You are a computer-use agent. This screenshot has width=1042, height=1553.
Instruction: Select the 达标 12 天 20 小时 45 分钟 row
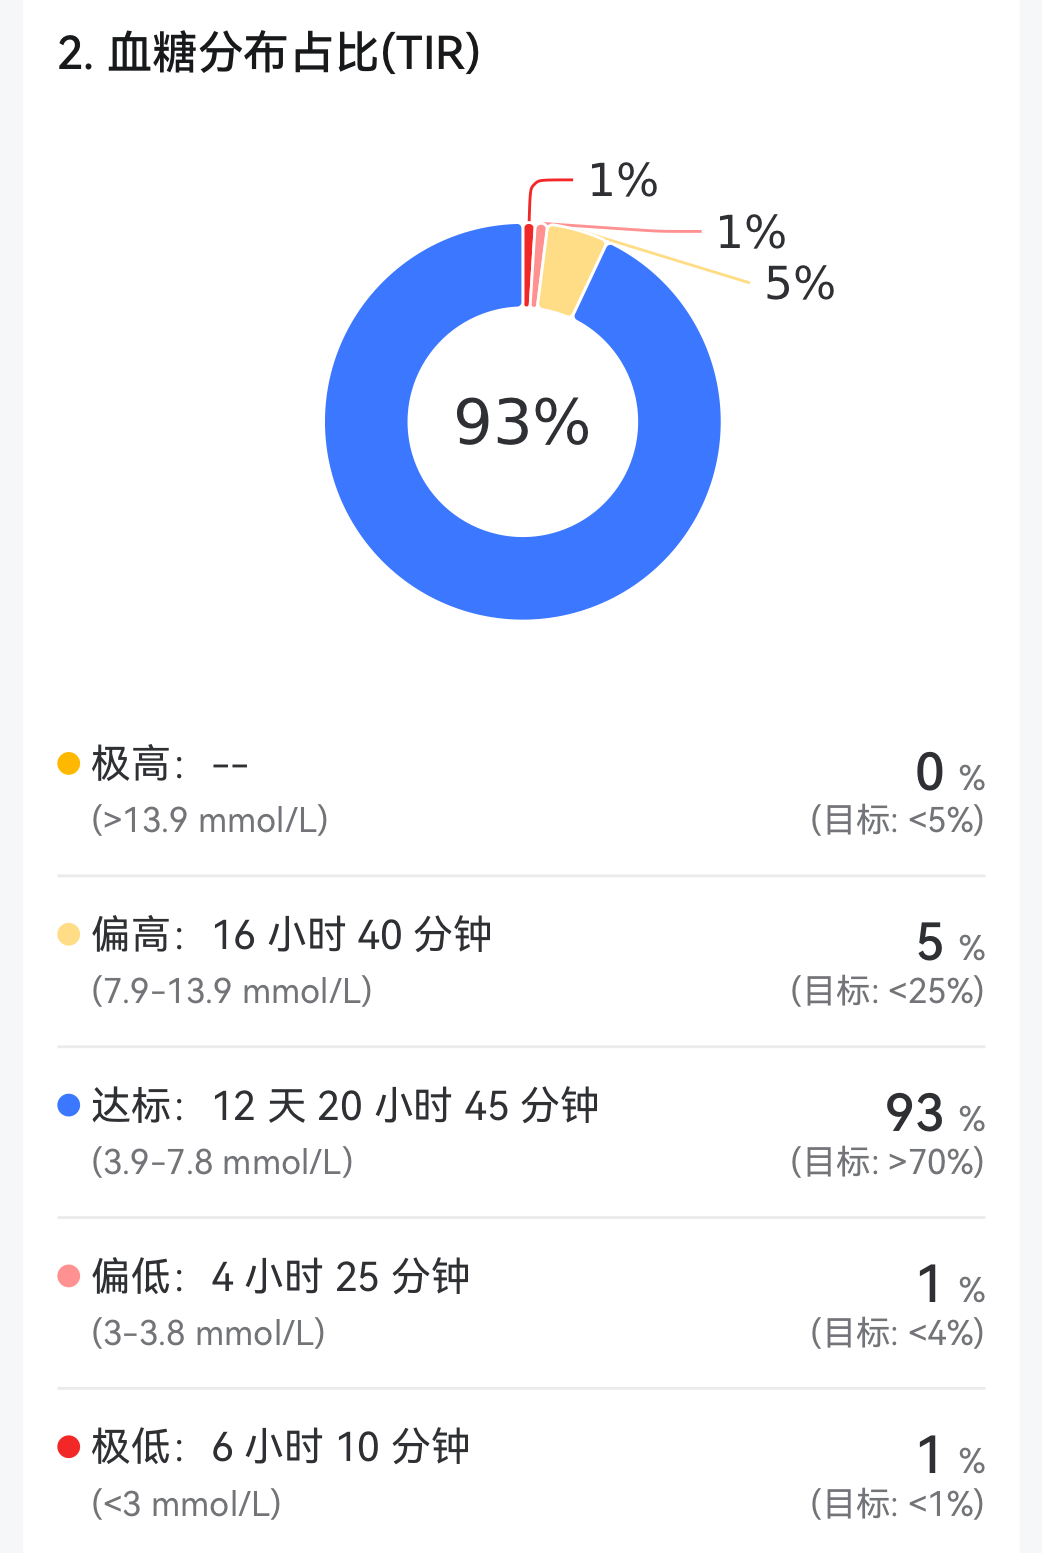click(345, 1106)
